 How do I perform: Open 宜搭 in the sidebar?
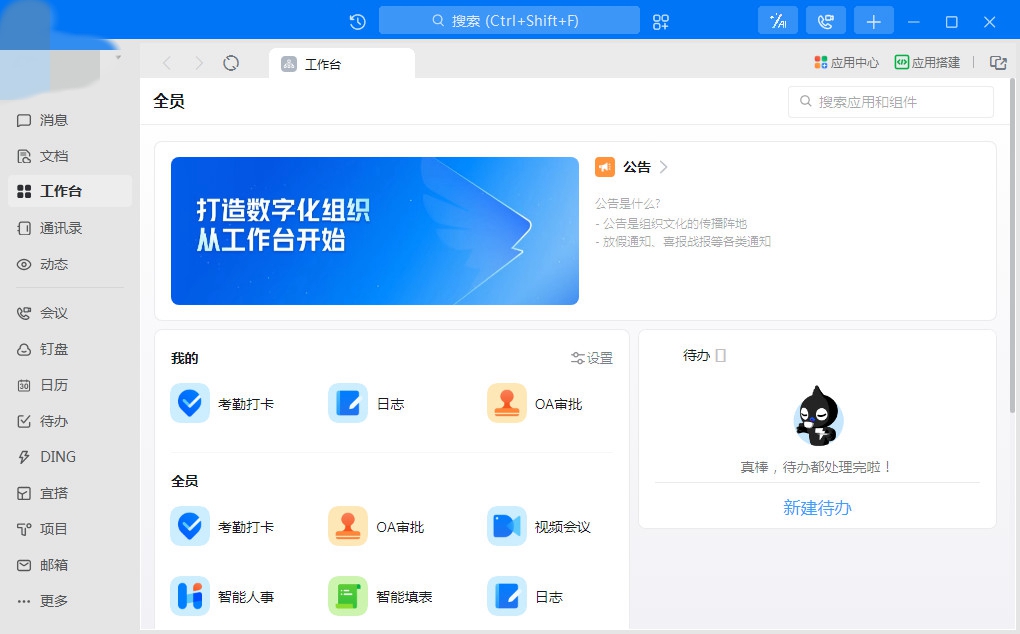tap(70, 493)
